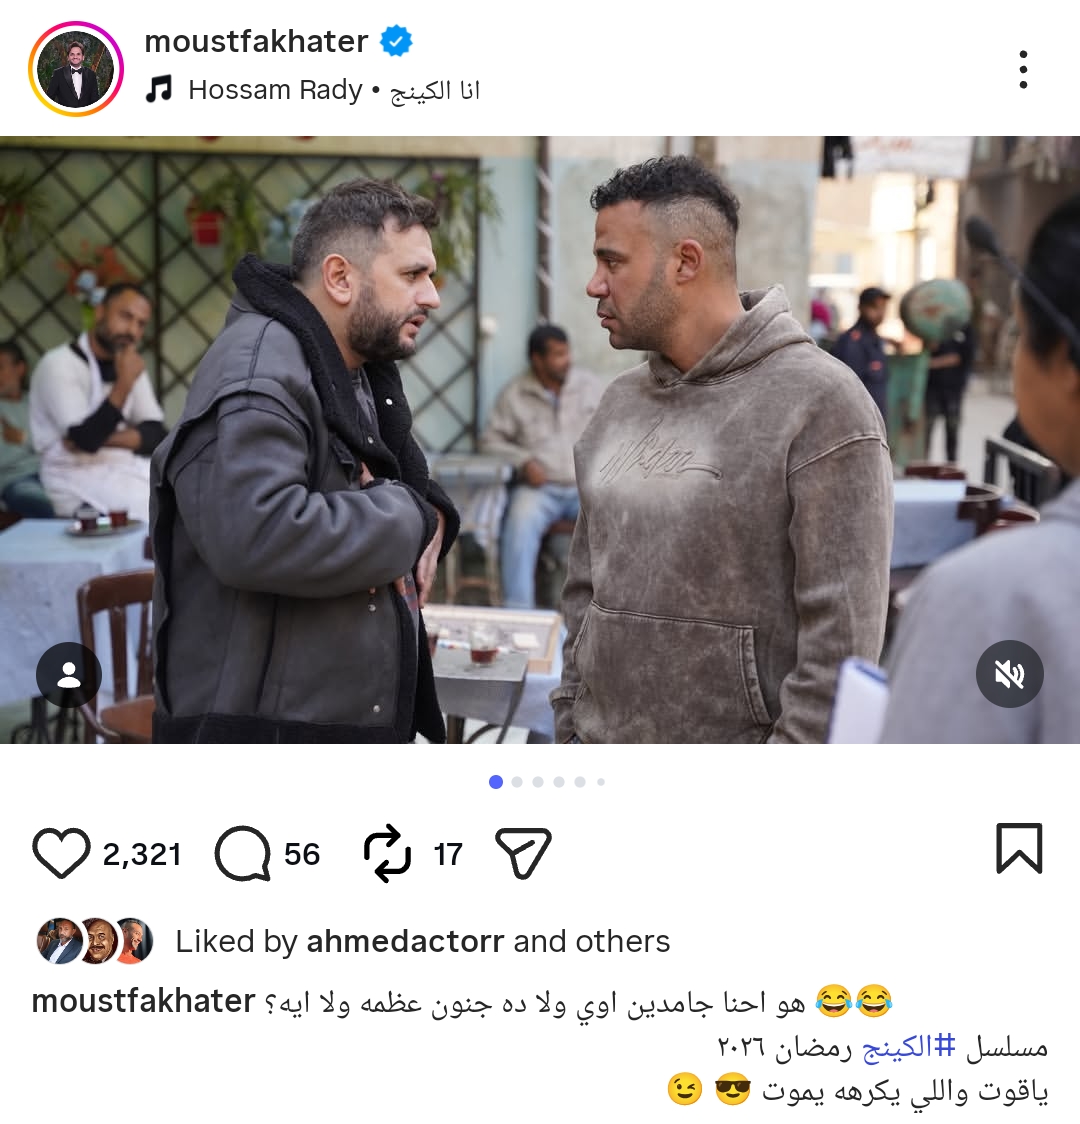The image size is (1080, 1124).
Task: Tap the repost arrows icon
Action: click(388, 853)
